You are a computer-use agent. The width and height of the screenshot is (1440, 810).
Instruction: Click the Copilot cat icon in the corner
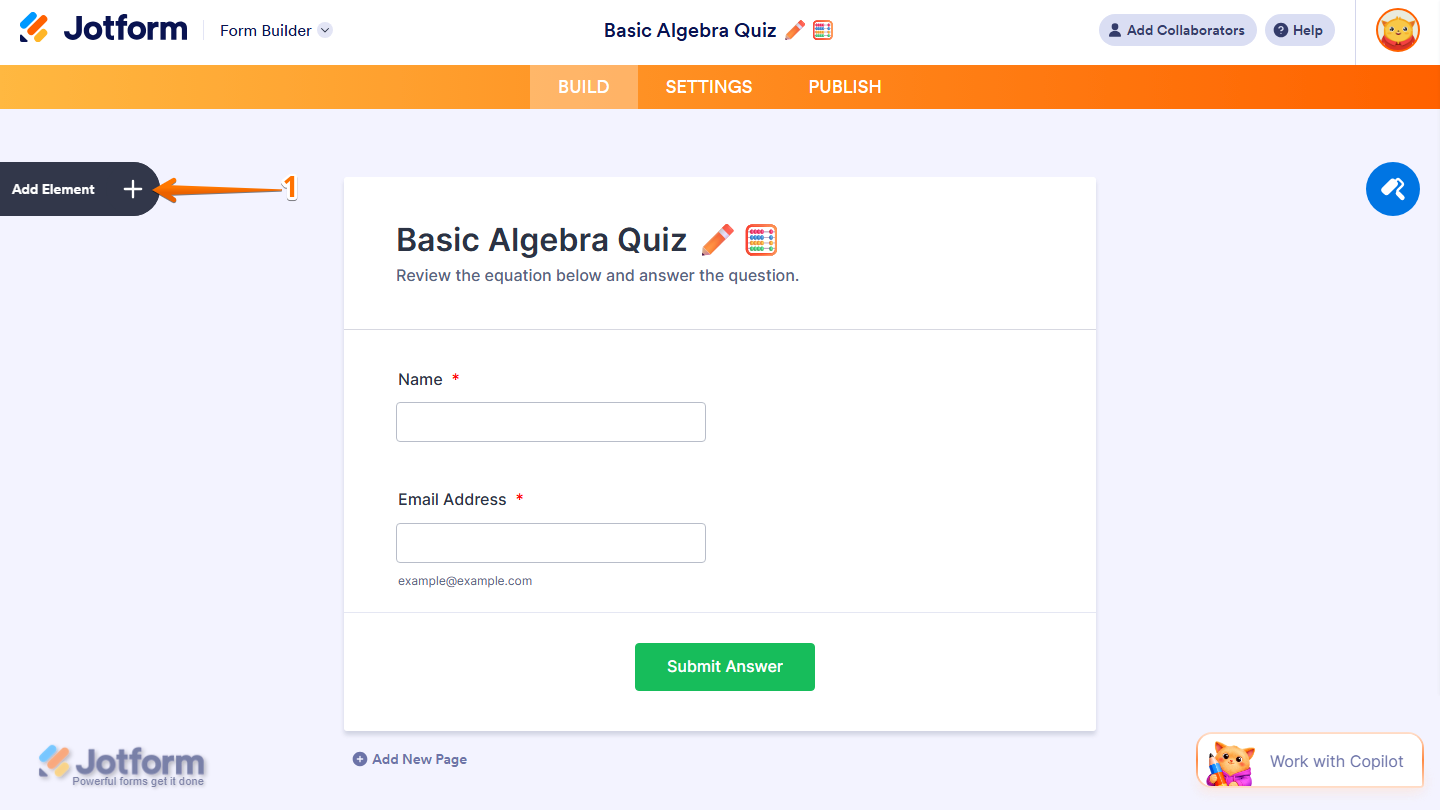pos(1232,761)
